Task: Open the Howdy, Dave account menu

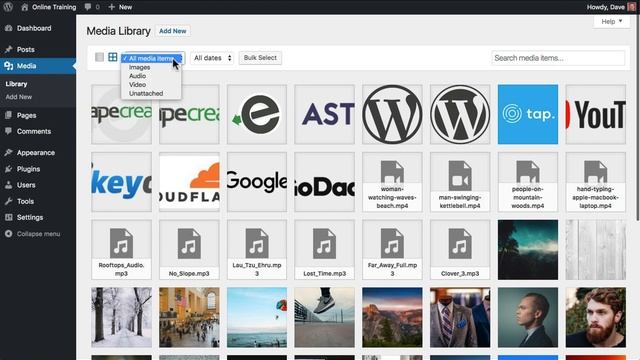Action: click(x=611, y=7)
